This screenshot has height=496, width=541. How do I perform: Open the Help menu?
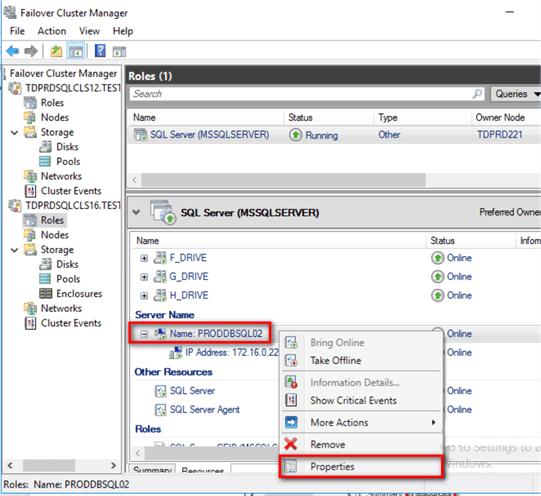[x=123, y=31]
